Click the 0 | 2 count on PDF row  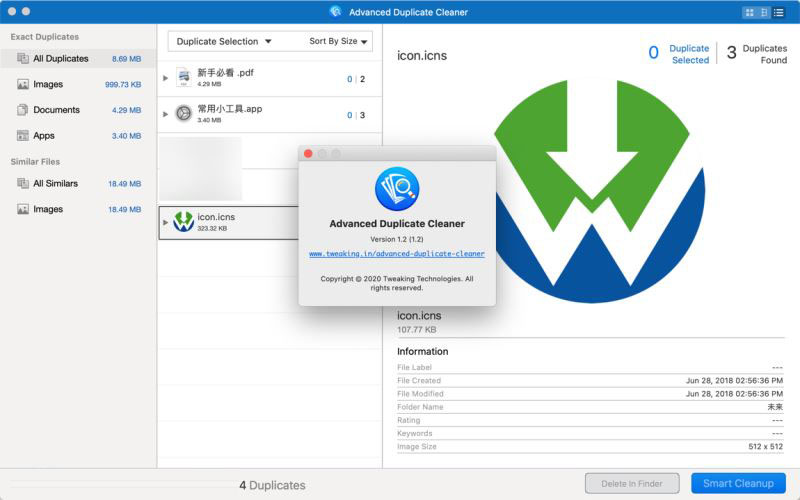(356, 79)
